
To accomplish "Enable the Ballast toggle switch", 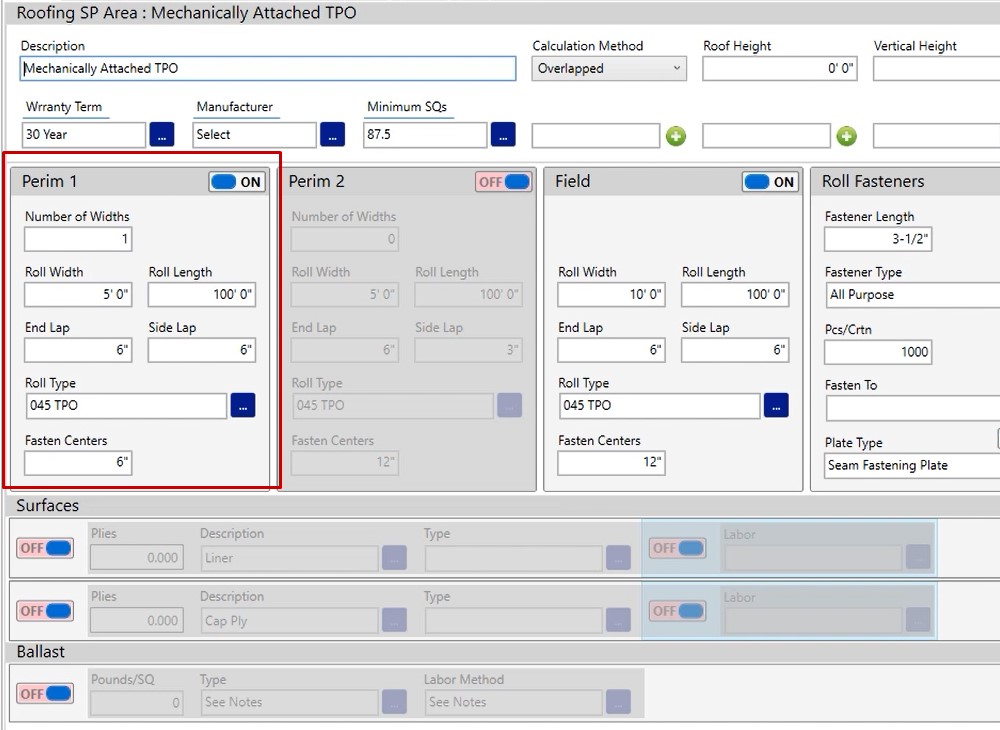I will (x=45, y=693).
